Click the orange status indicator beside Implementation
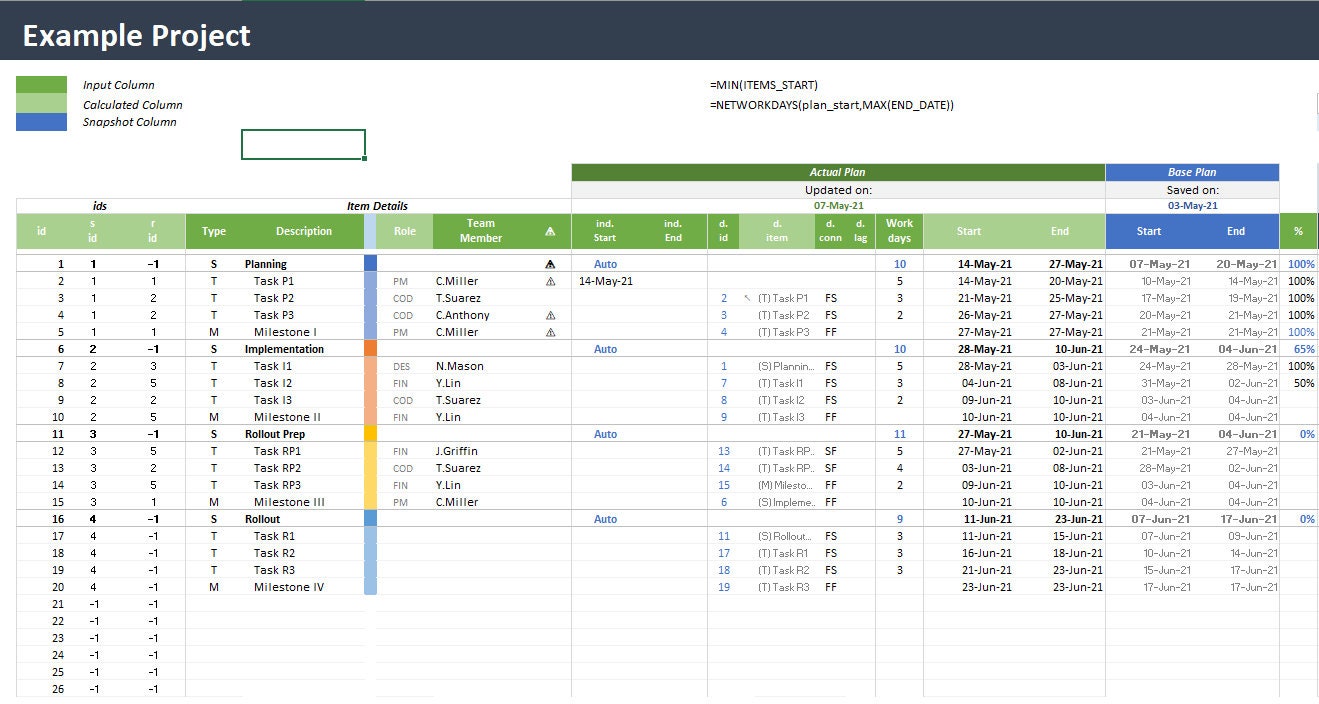Image resolution: width=1319 pixels, height=704 pixels. pos(371,349)
